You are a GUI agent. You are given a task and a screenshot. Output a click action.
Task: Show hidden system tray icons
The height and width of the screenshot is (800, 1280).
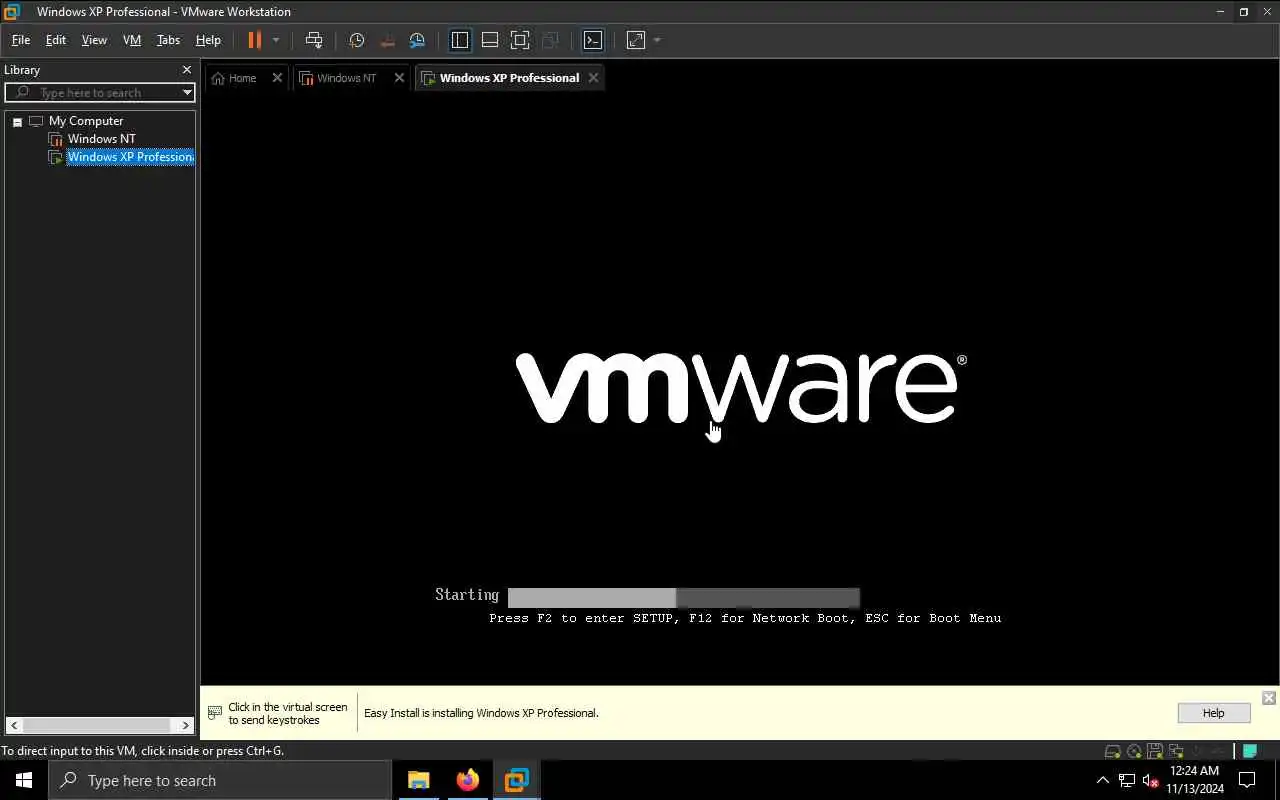1103,780
